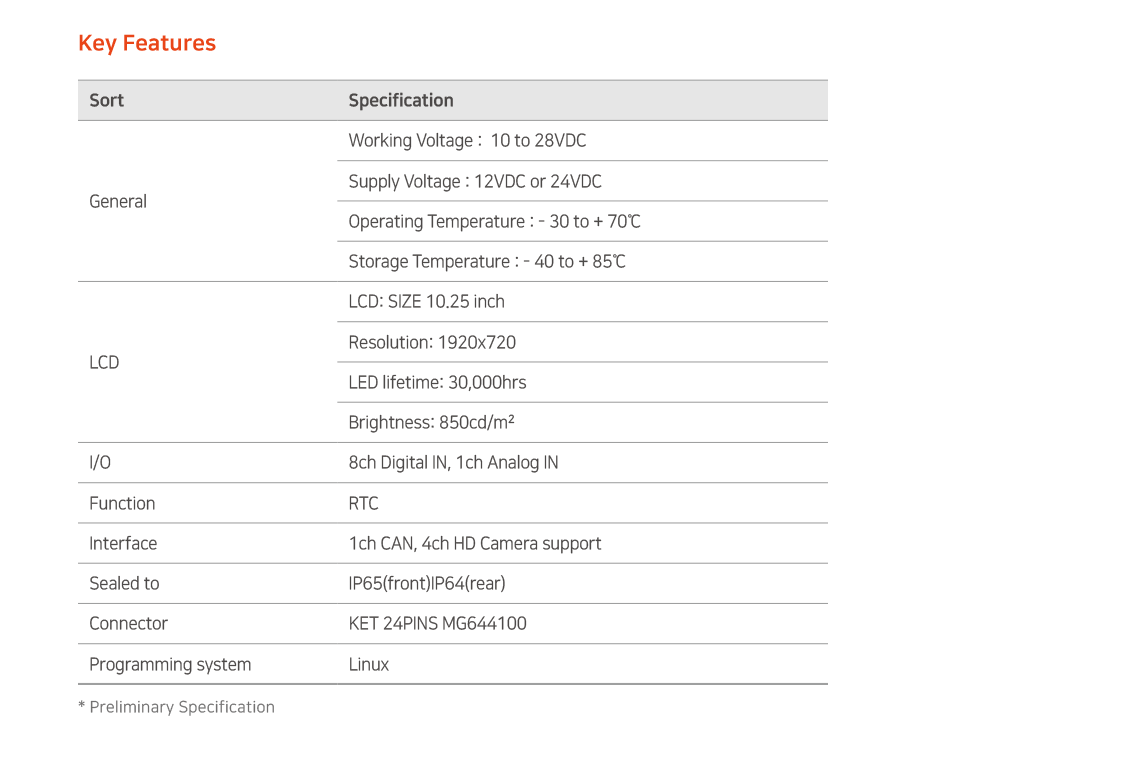Click the LCD SIZE 10.25 inch row
This screenshot has width=1125, height=757.
pyautogui.click(x=582, y=302)
